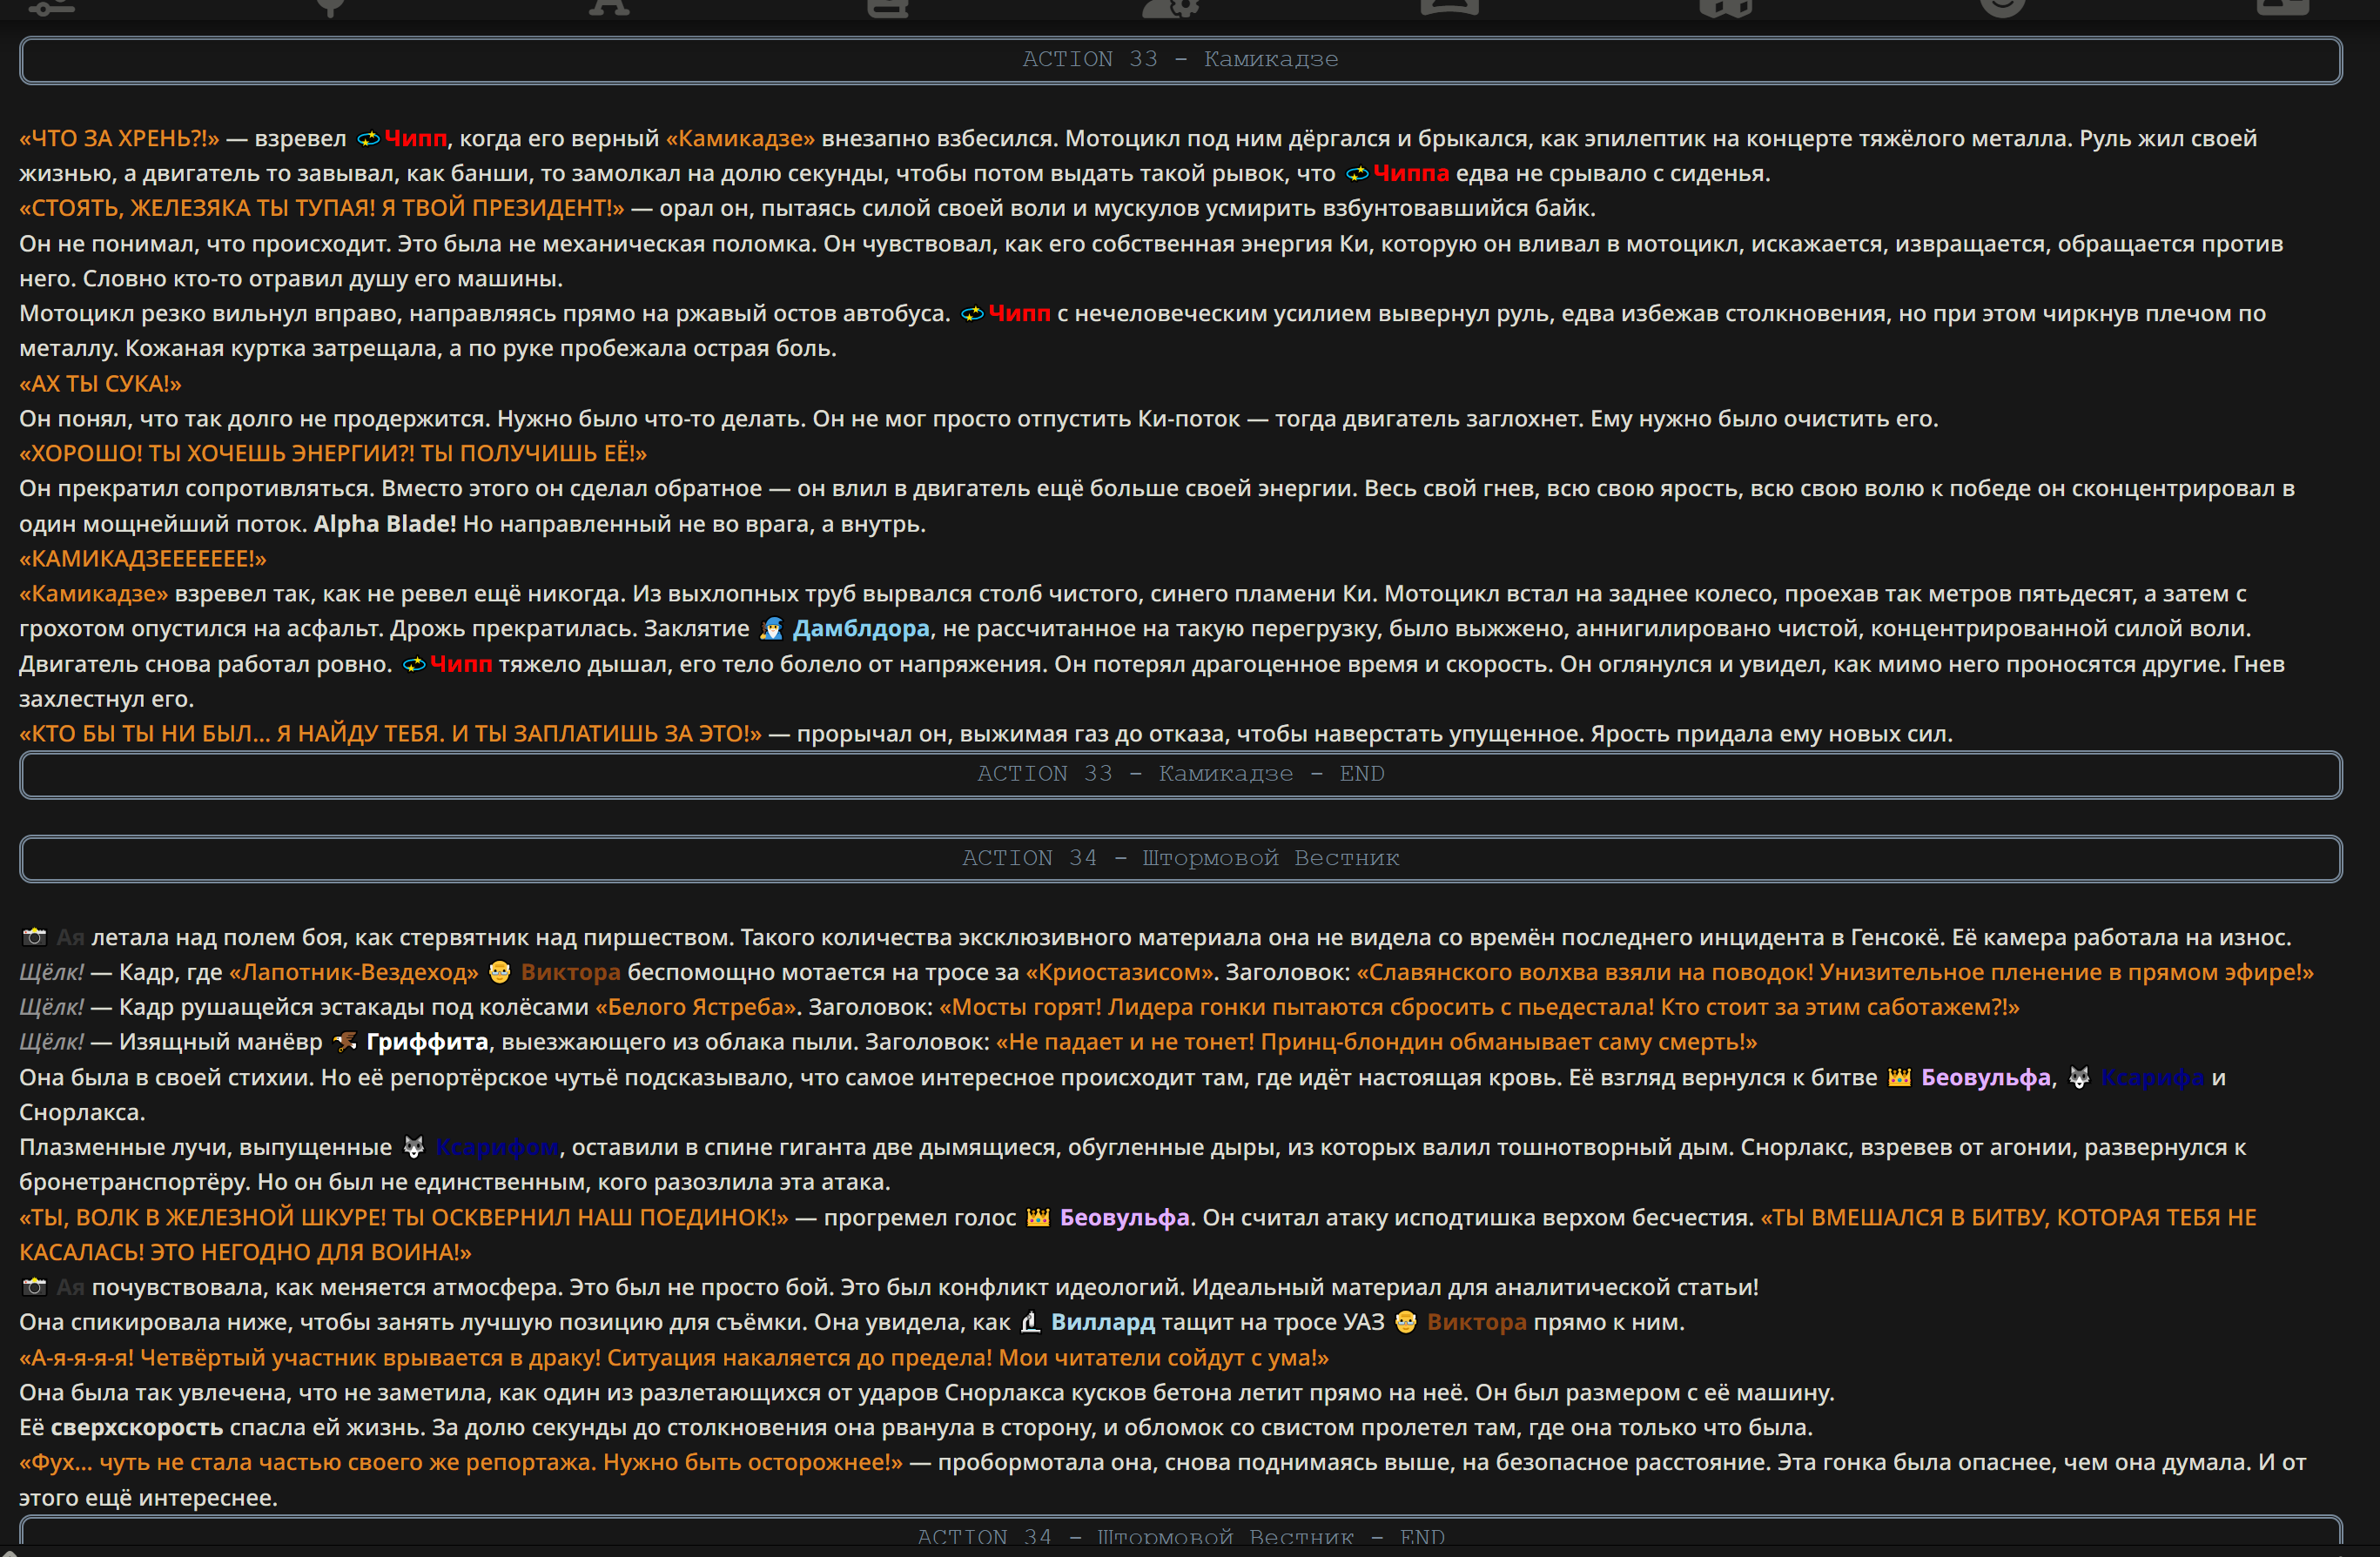Viewport: 2380px width, 1557px height.
Task: Click the bold word 'сверхскорость'
Action: point(137,1428)
